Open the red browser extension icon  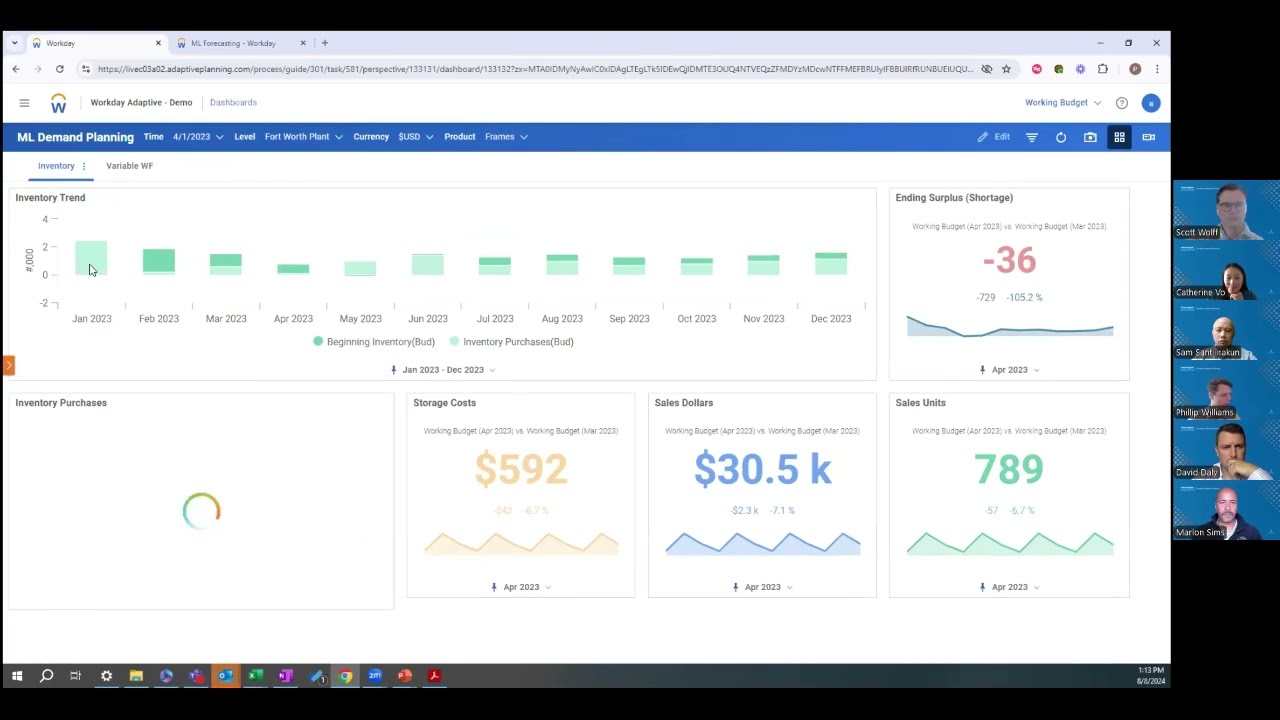pyautogui.click(x=1036, y=69)
